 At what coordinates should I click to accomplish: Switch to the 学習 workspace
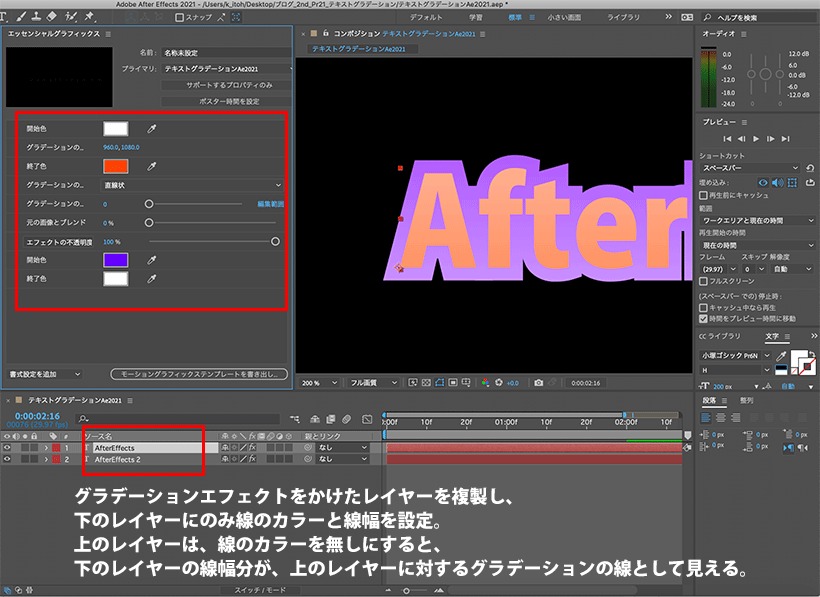[475, 17]
